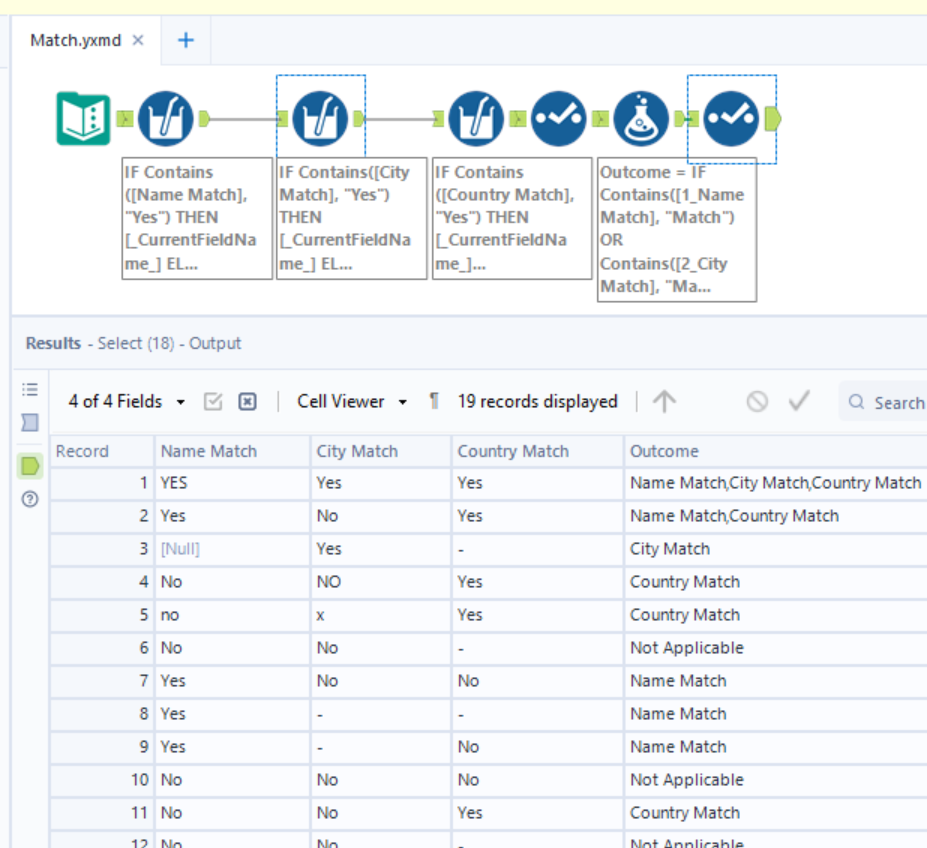Viewport: 927px width, 848px height.
Task: Open the help question mark icon
Action: 30,499
